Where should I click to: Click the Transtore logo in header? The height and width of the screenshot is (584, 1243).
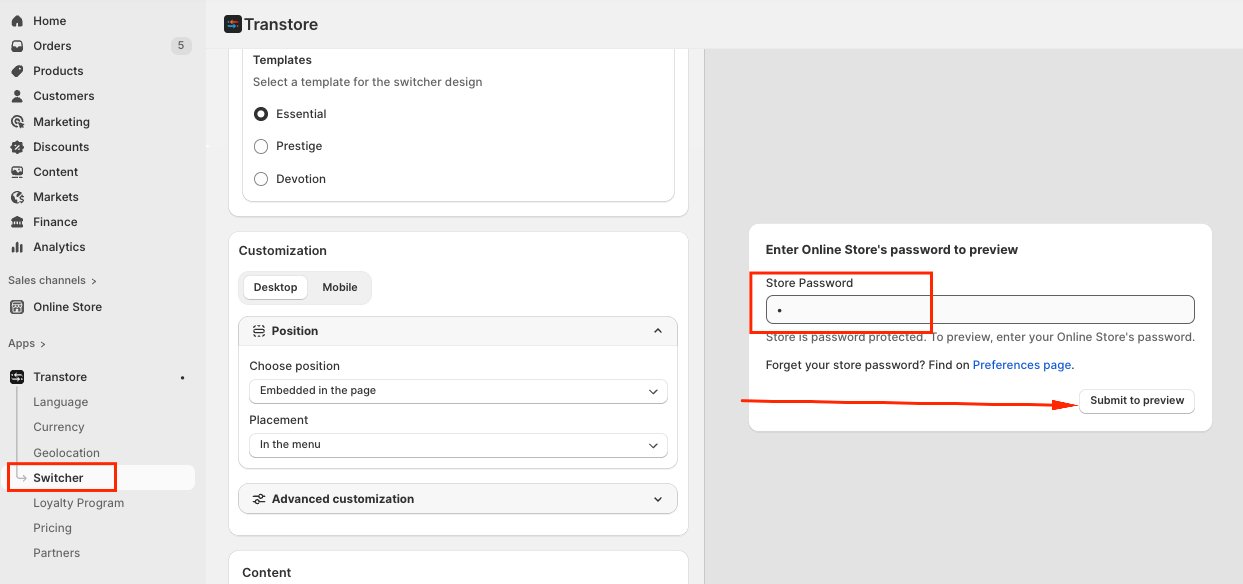[233, 24]
